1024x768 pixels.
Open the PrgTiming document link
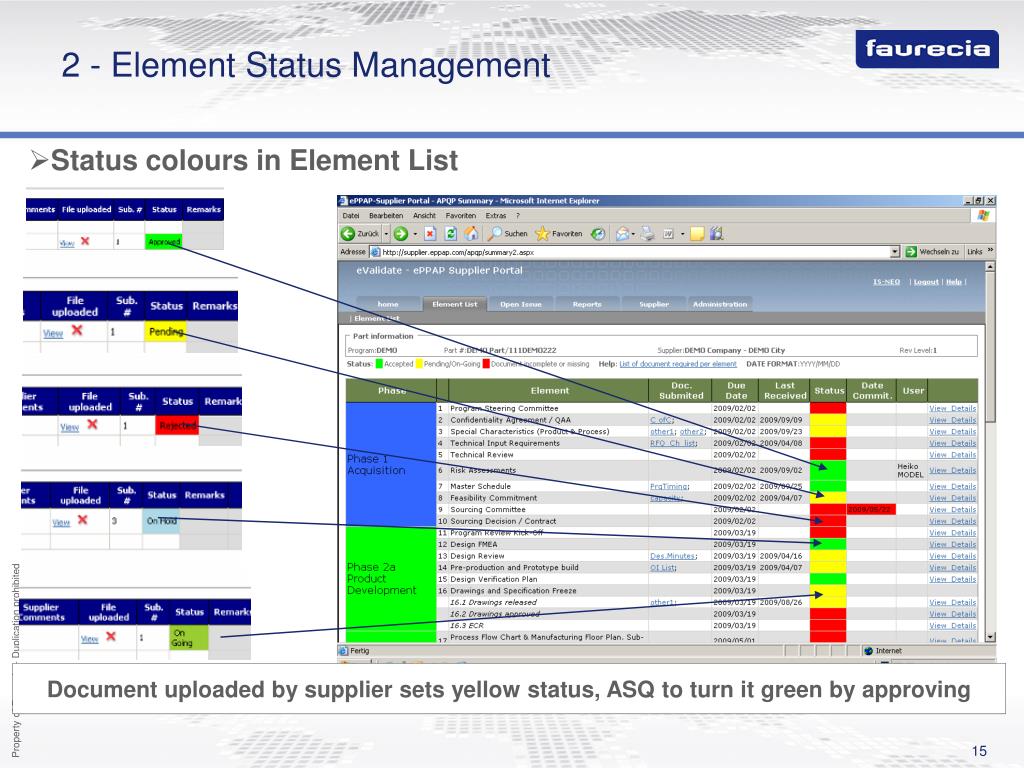click(669, 486)
